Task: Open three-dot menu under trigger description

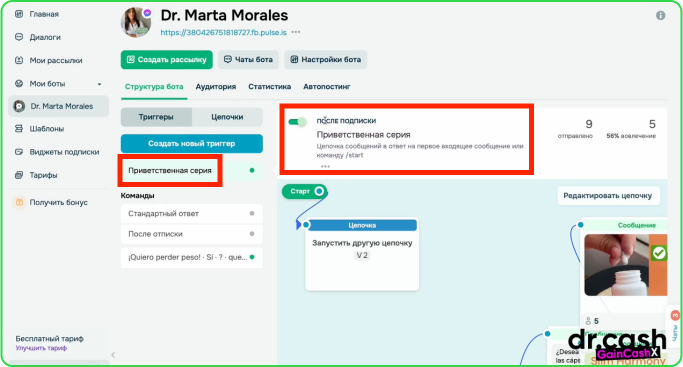Action: click(x=325, y=166)
